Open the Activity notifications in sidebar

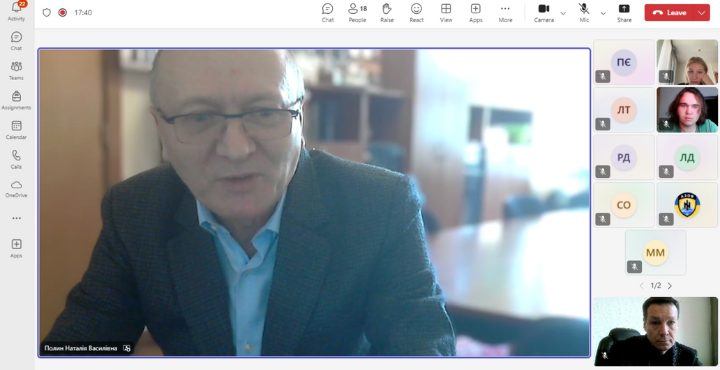(17, 11)
